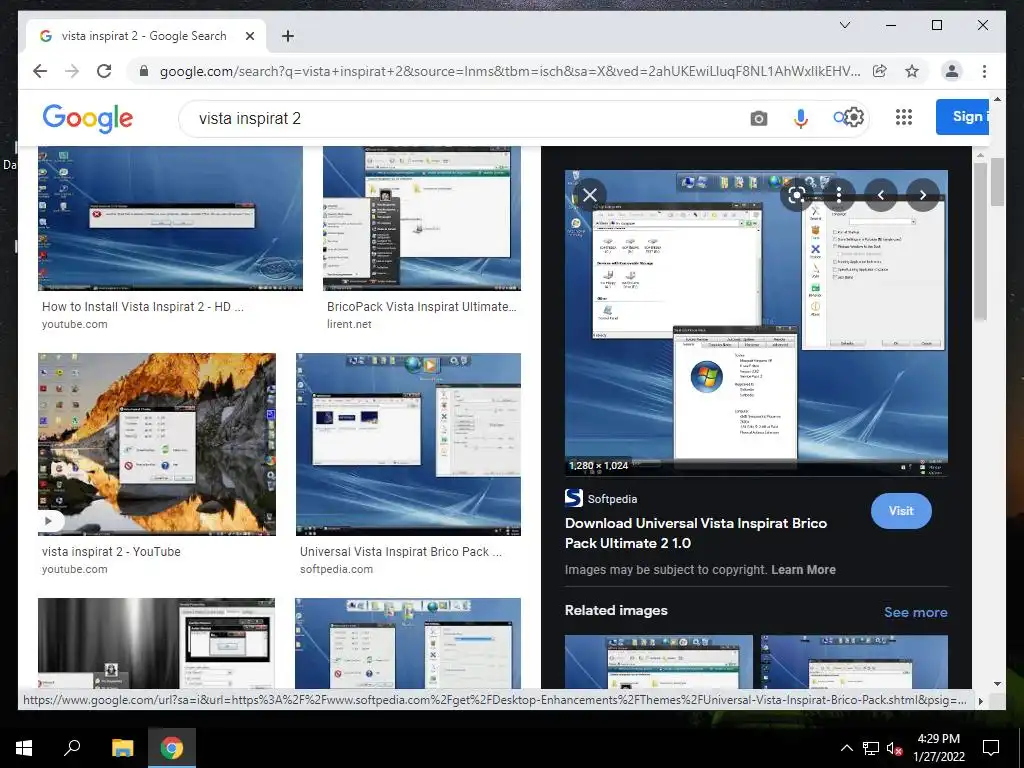
Task: Click the Google logo
Action: 88,118
